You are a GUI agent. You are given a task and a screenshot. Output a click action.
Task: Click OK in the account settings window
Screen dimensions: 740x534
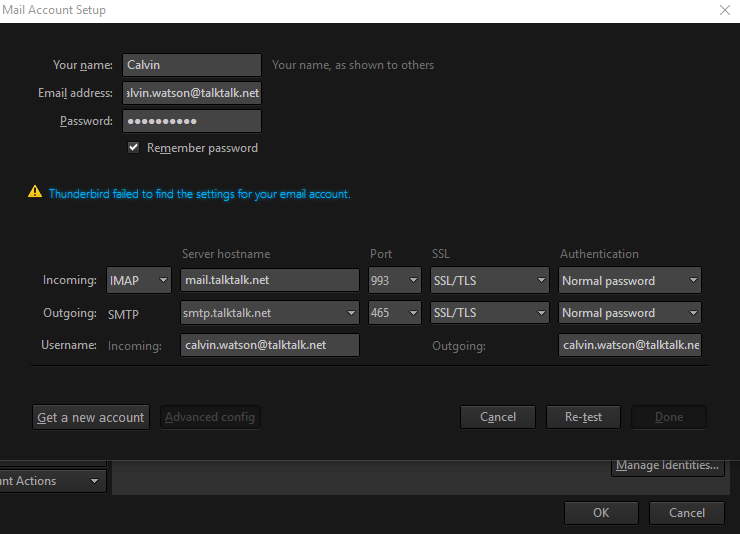601,513
